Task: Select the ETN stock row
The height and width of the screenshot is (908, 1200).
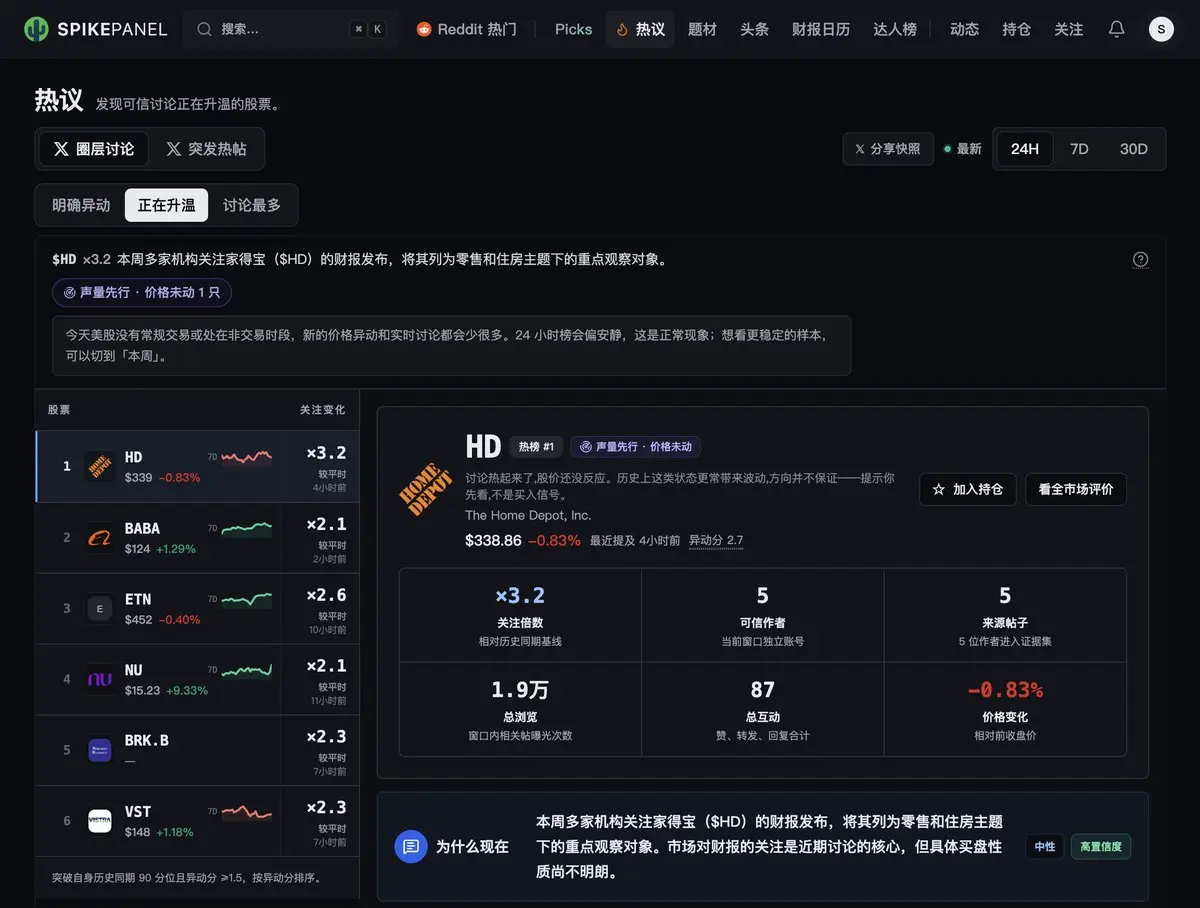Action: [x=197, y=608]
